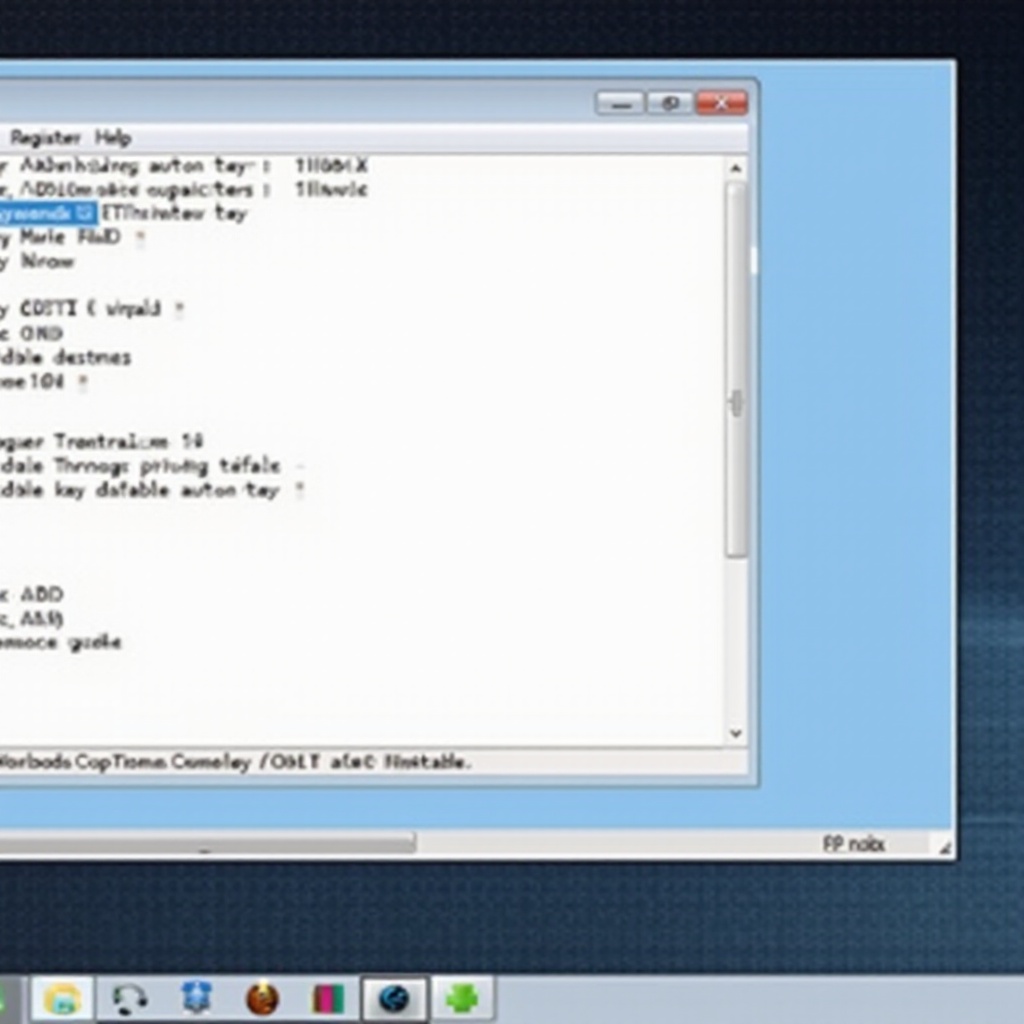This screenshot has width=1024, height=1024.
Task: Select the highlighted blue text line
Action: tap(48, 213)
